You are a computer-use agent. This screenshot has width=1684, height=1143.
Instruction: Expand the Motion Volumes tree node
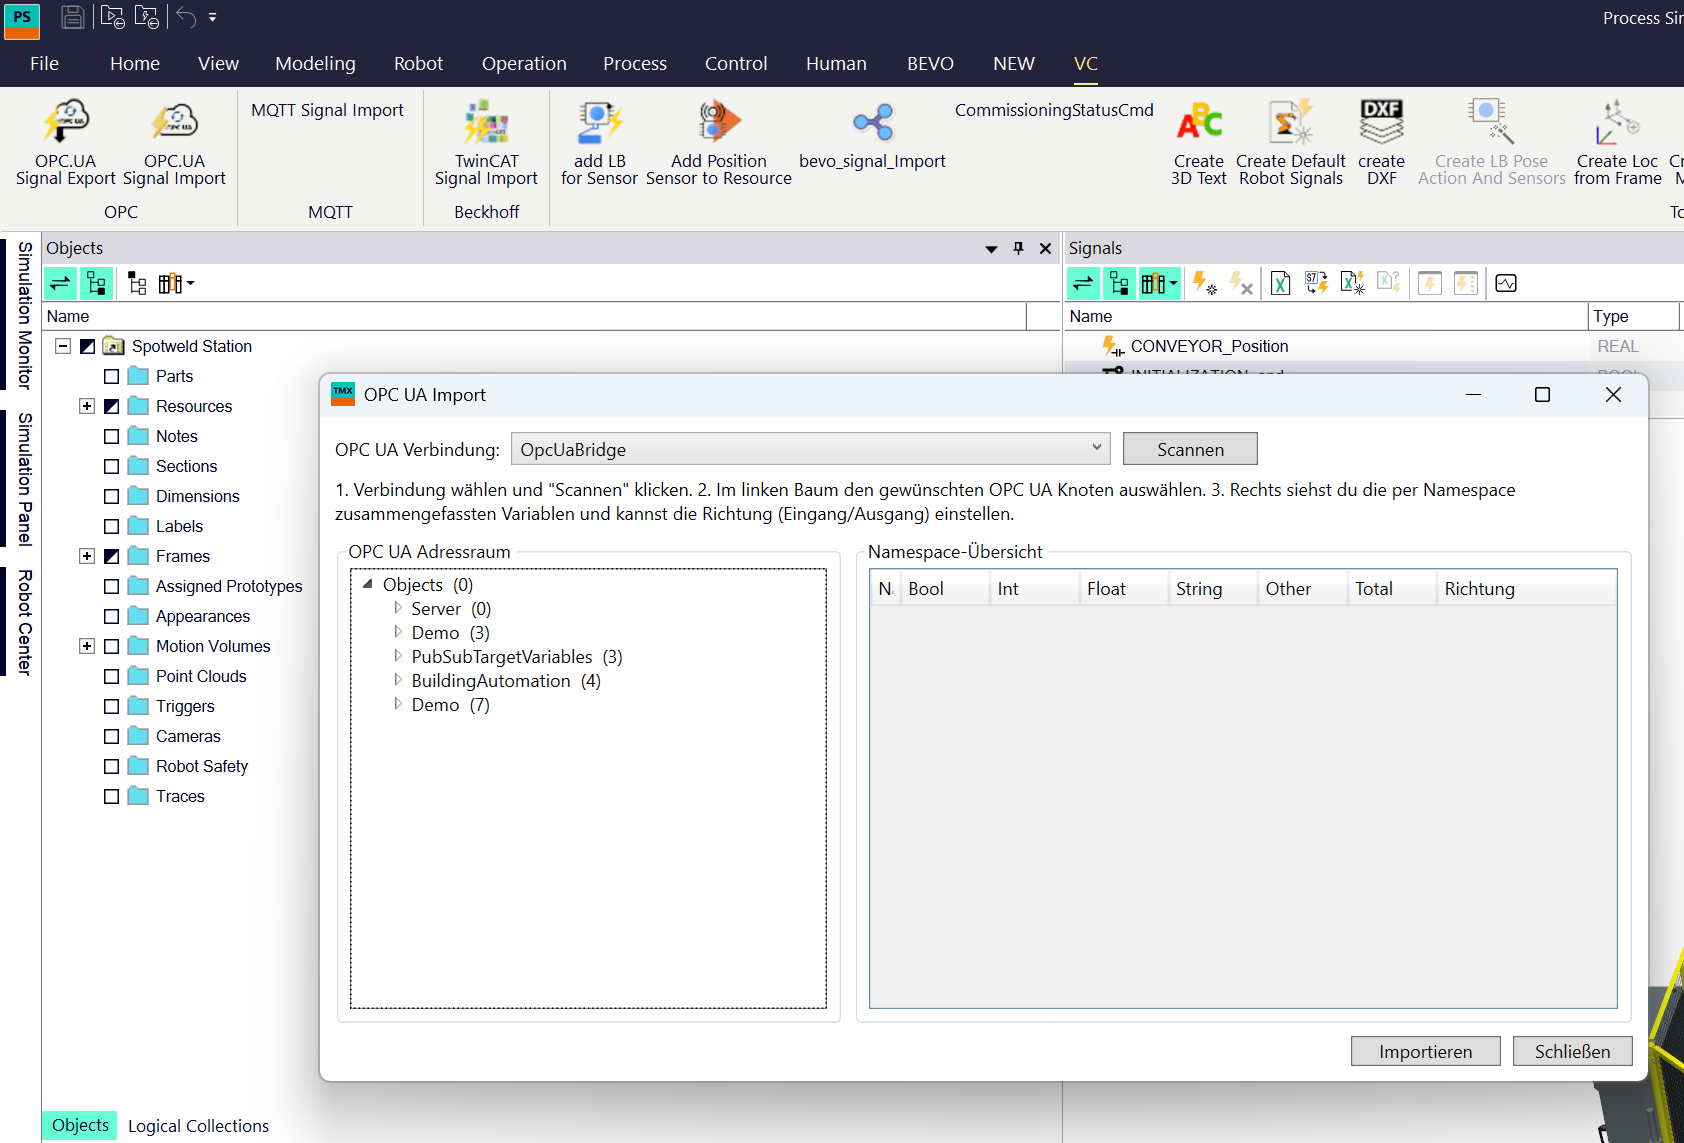[x=87, y=646]
